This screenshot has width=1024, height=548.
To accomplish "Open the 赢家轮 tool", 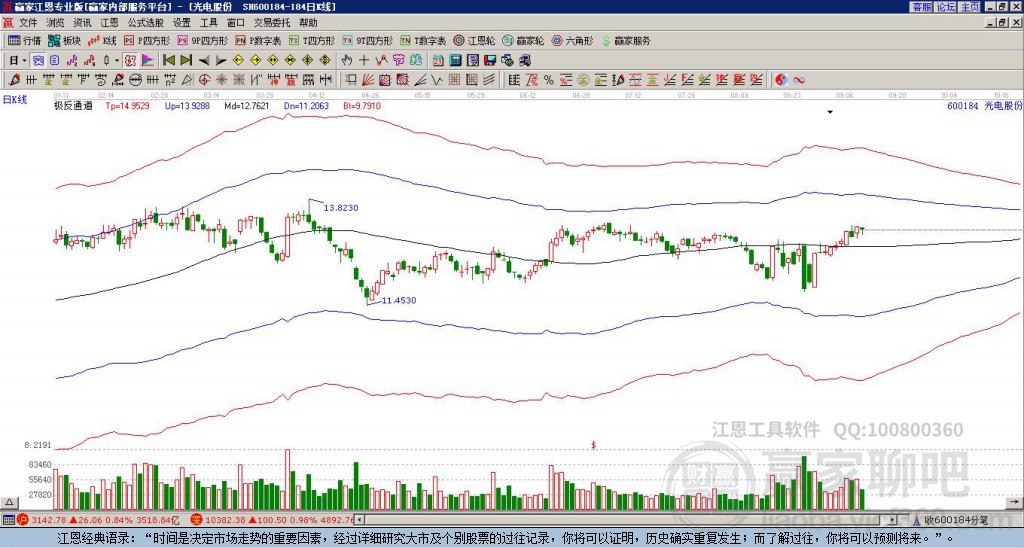I will (523, 40).
